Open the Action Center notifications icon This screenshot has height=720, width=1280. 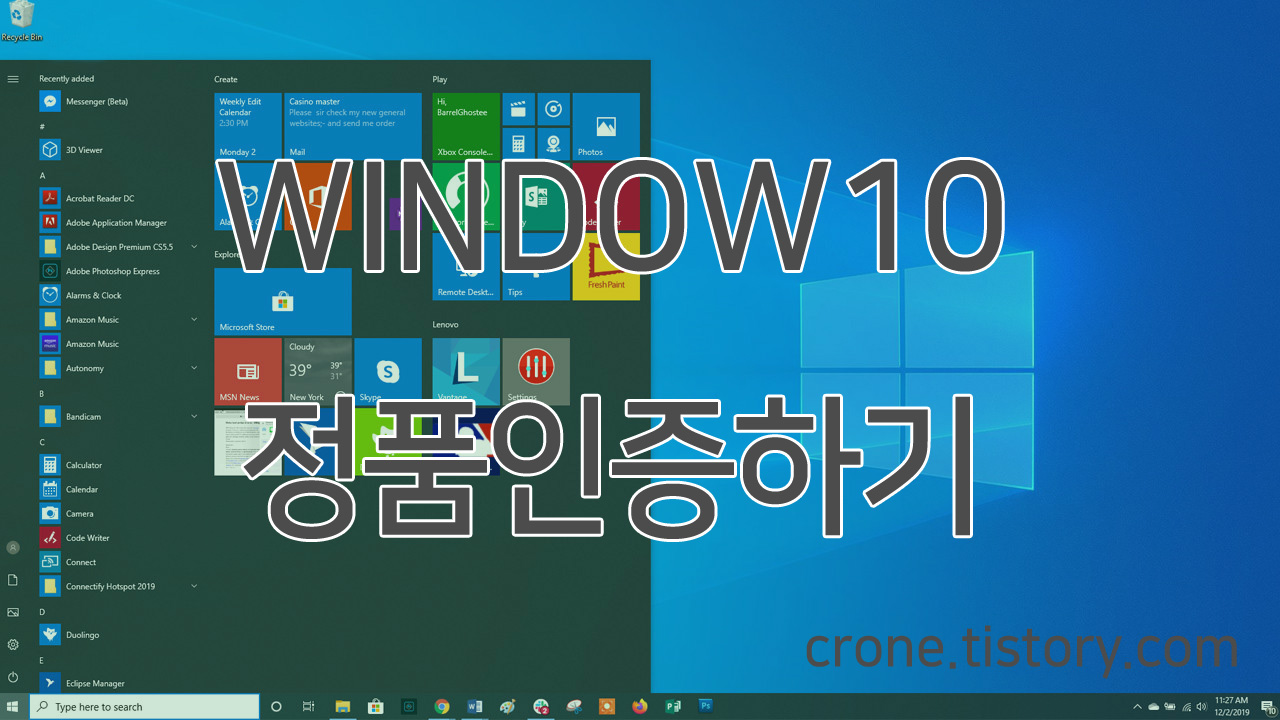click(1267, 707)
